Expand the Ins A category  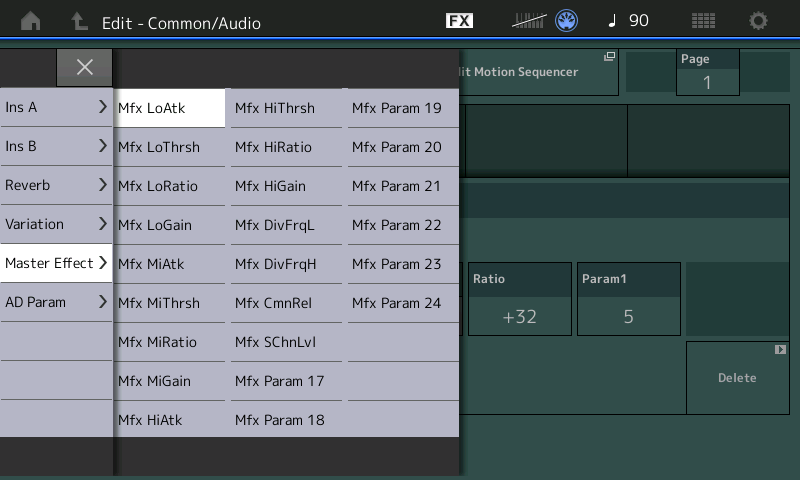[56, 107]
